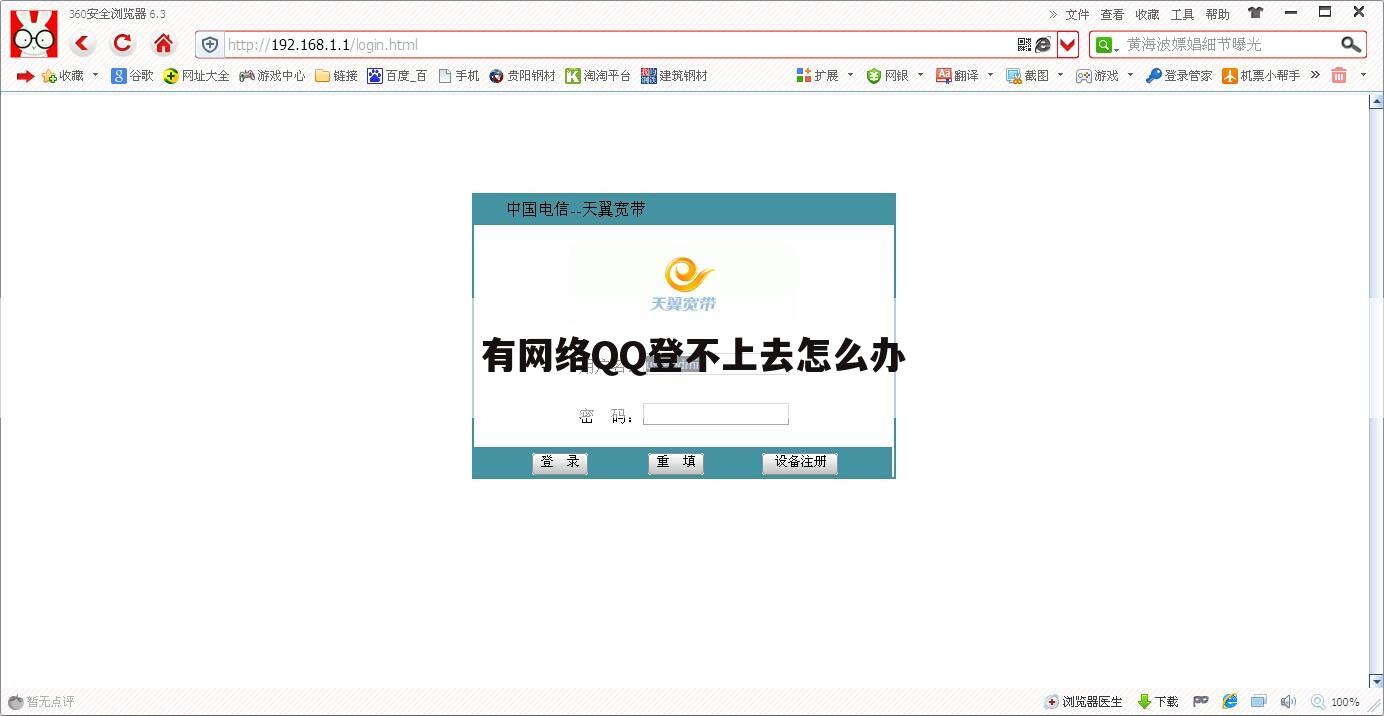Expand the arrow next to trash bin
Viewport: 1384px width, 716px height.
point(1362,75)
